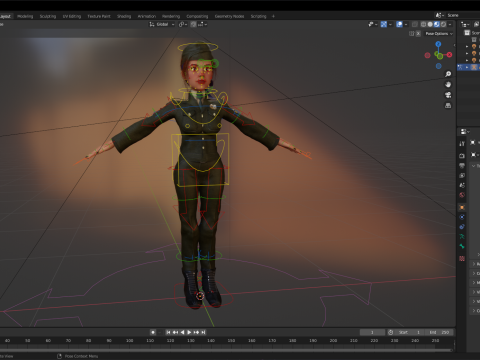Image resolution: width=480 pixels, height=360 pixels.
Task: Click the hand pan view icon
Action: (448, 84)
